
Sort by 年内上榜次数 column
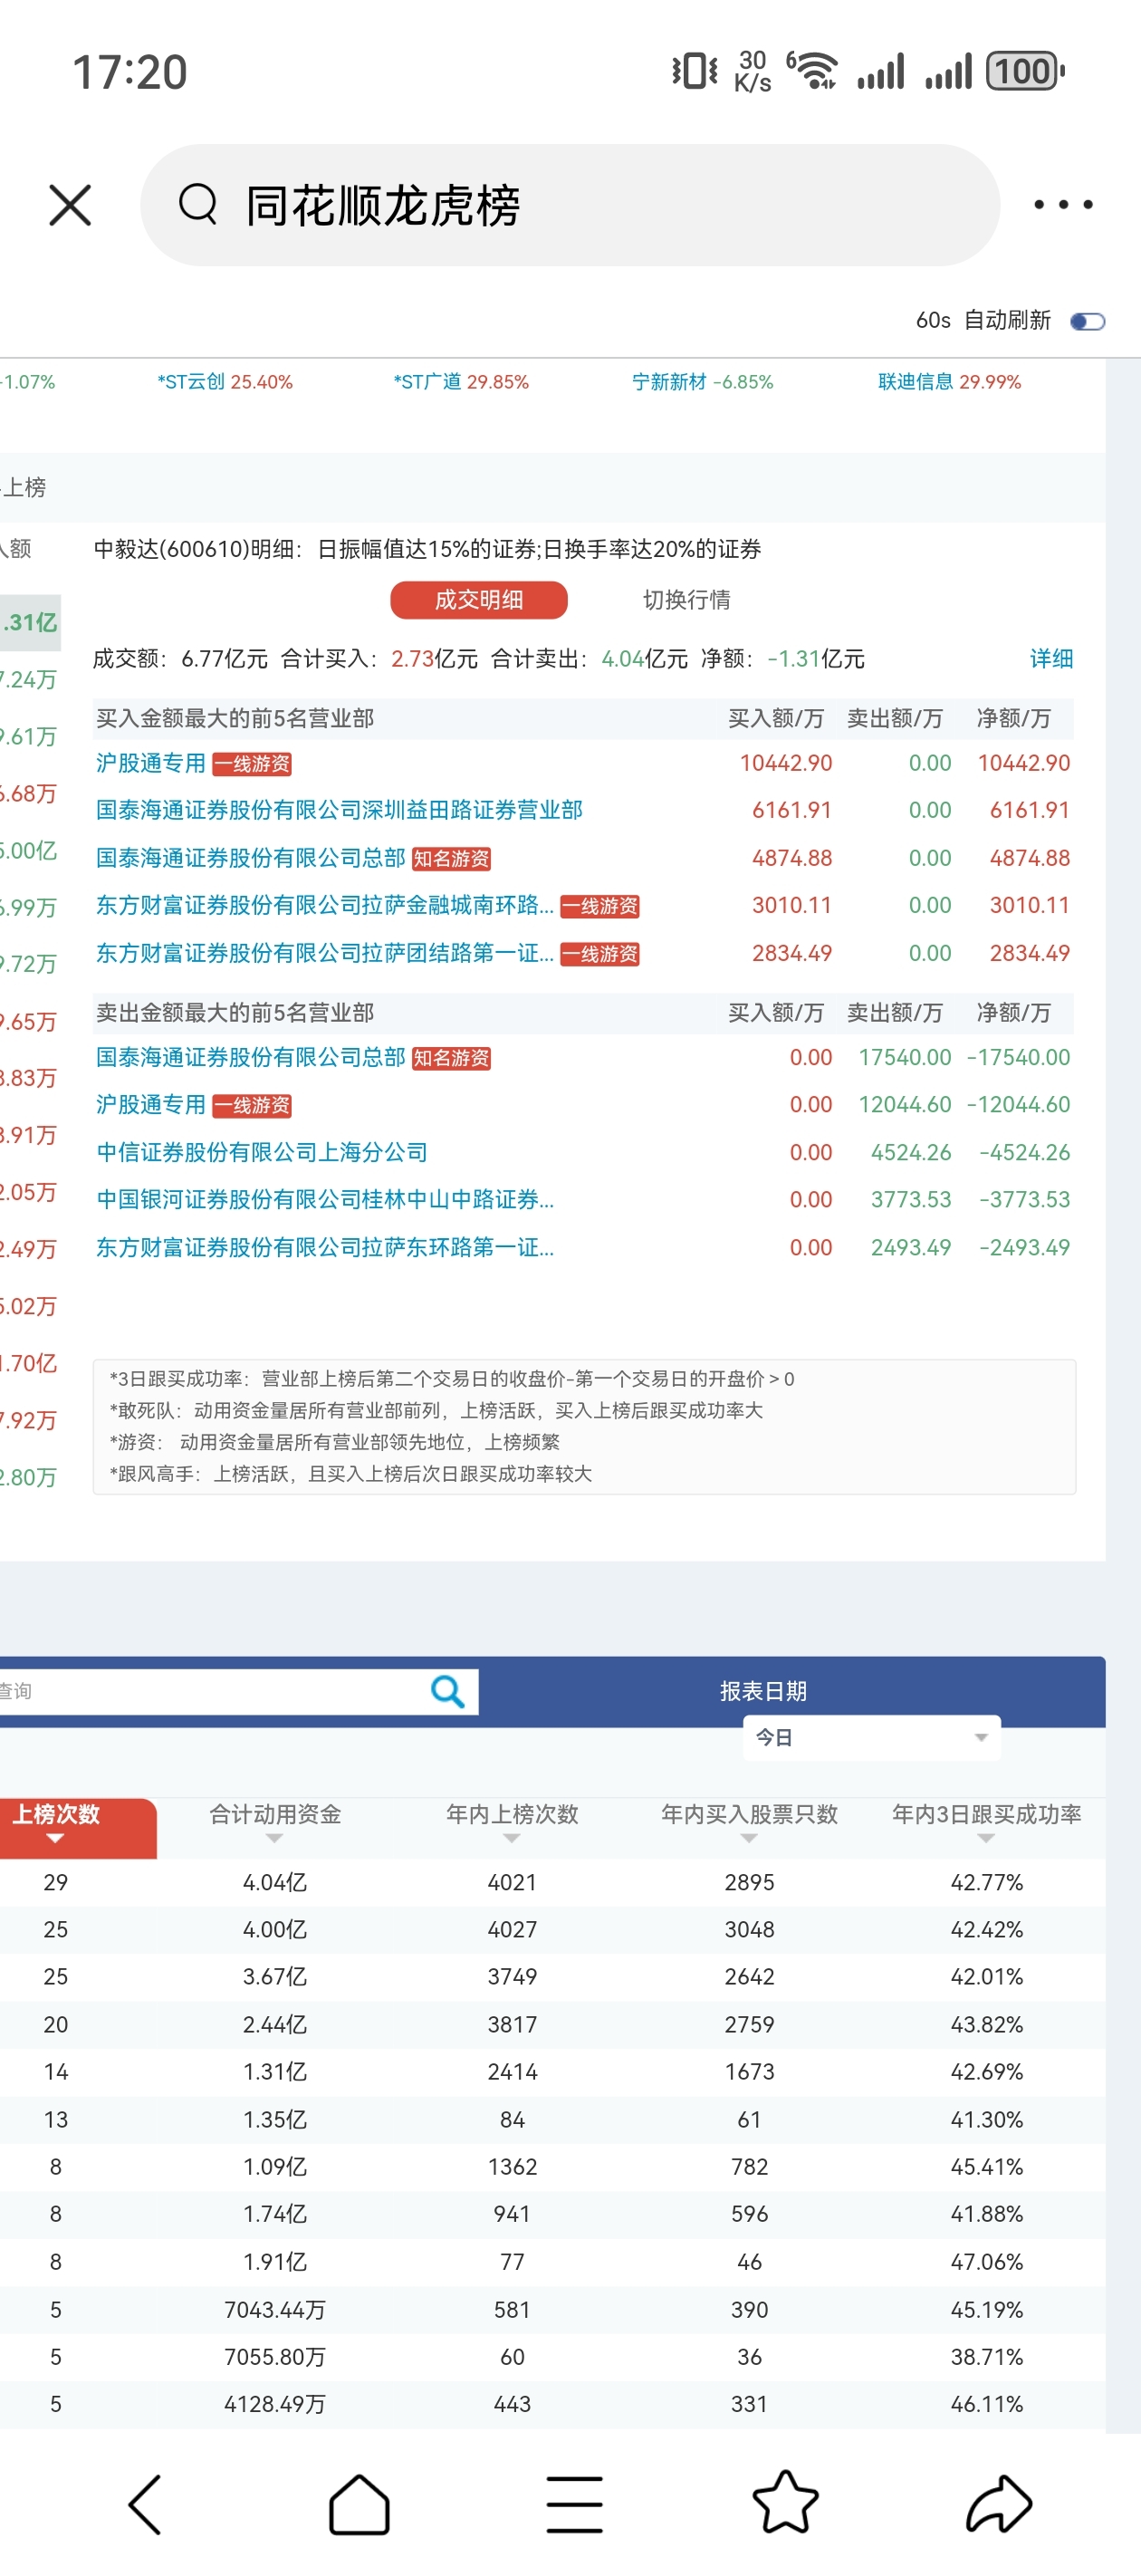tap(512, 1824)
